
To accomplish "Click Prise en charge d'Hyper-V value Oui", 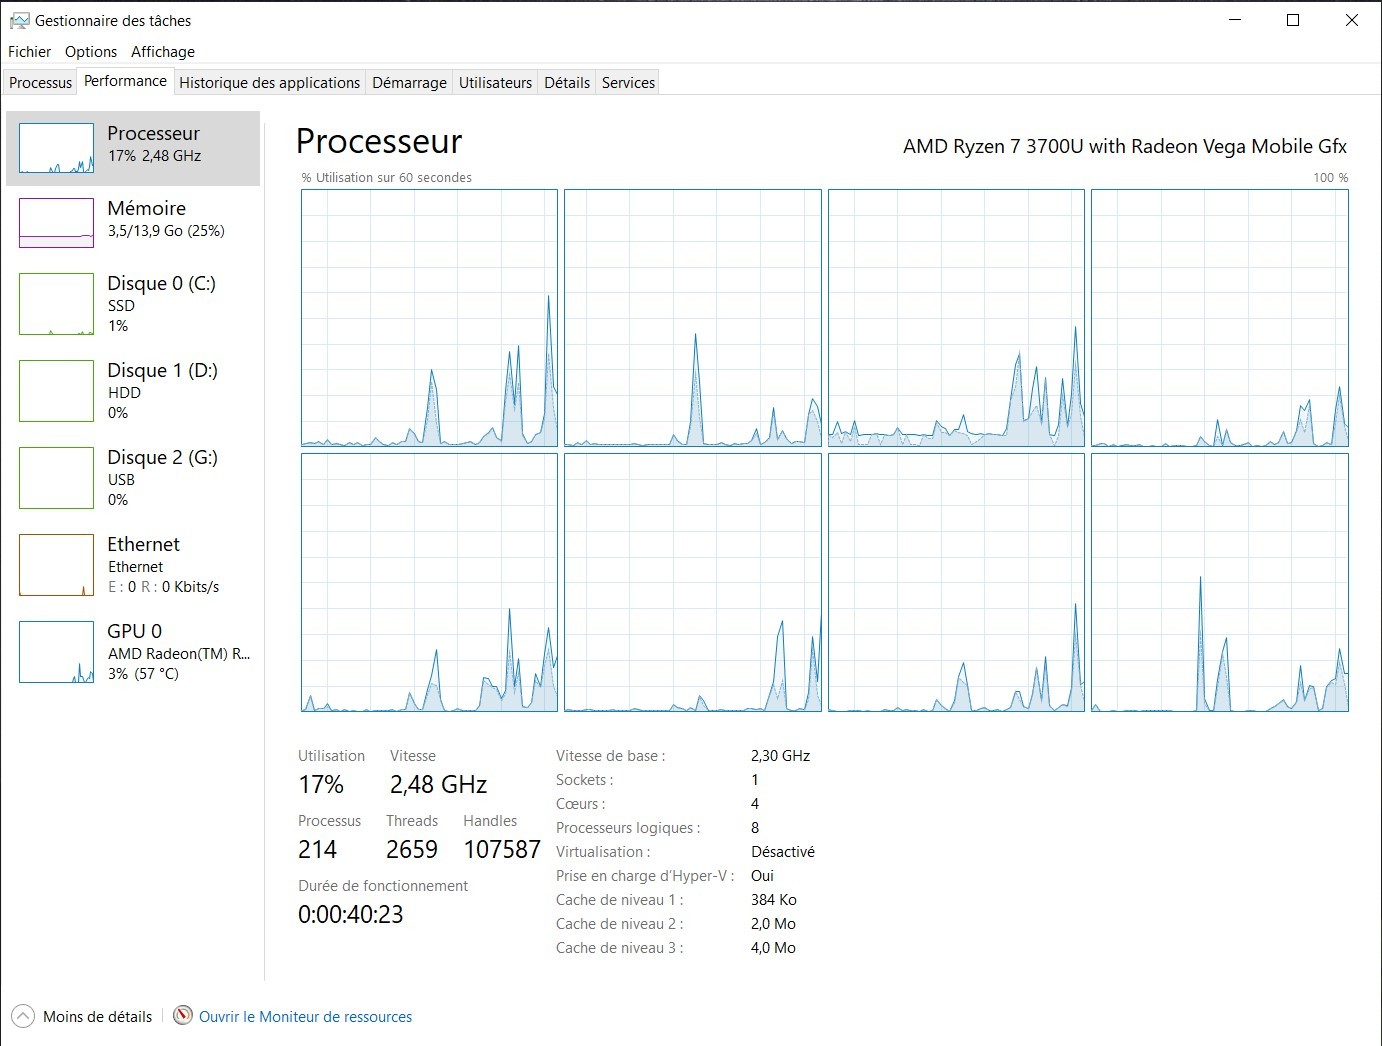I will coord(762,876).
